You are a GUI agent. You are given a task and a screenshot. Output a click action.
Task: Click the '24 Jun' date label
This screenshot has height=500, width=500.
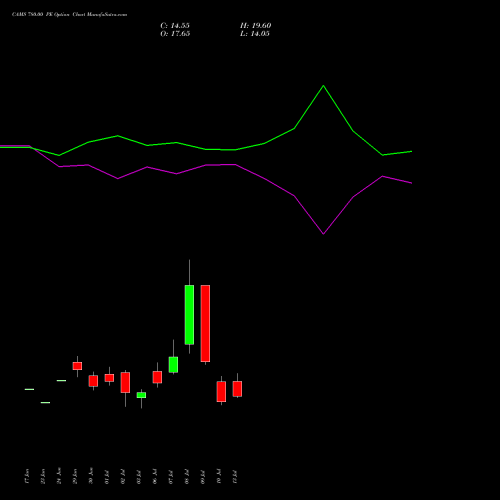[59, 476]
